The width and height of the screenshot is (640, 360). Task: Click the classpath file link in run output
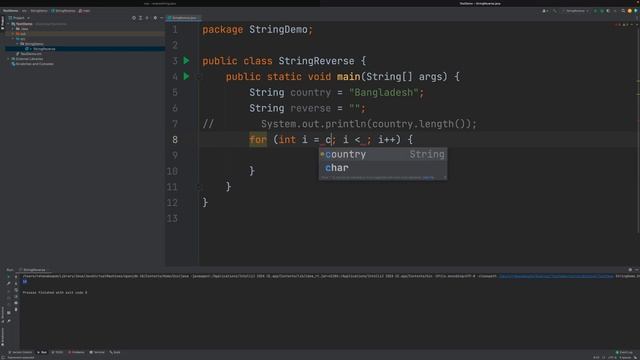(556, 276)
